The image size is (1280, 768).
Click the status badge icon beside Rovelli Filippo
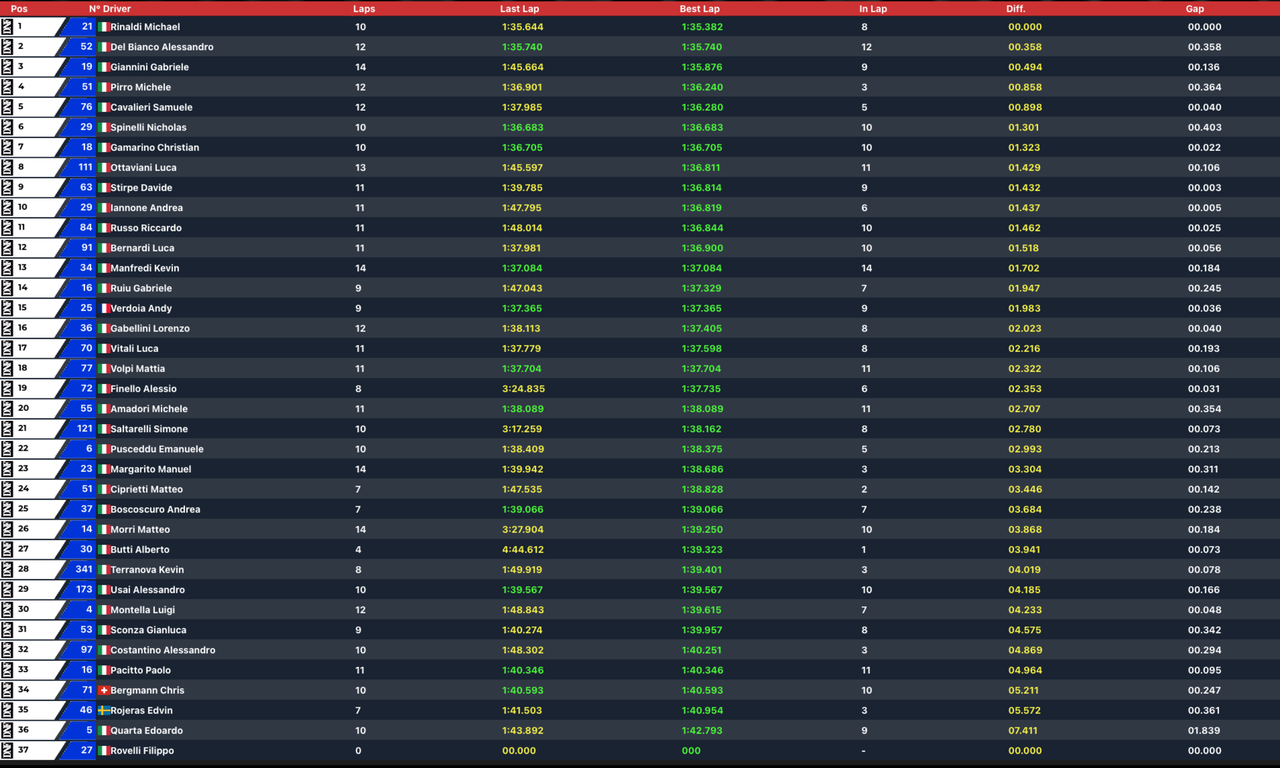tap(9, 750)
